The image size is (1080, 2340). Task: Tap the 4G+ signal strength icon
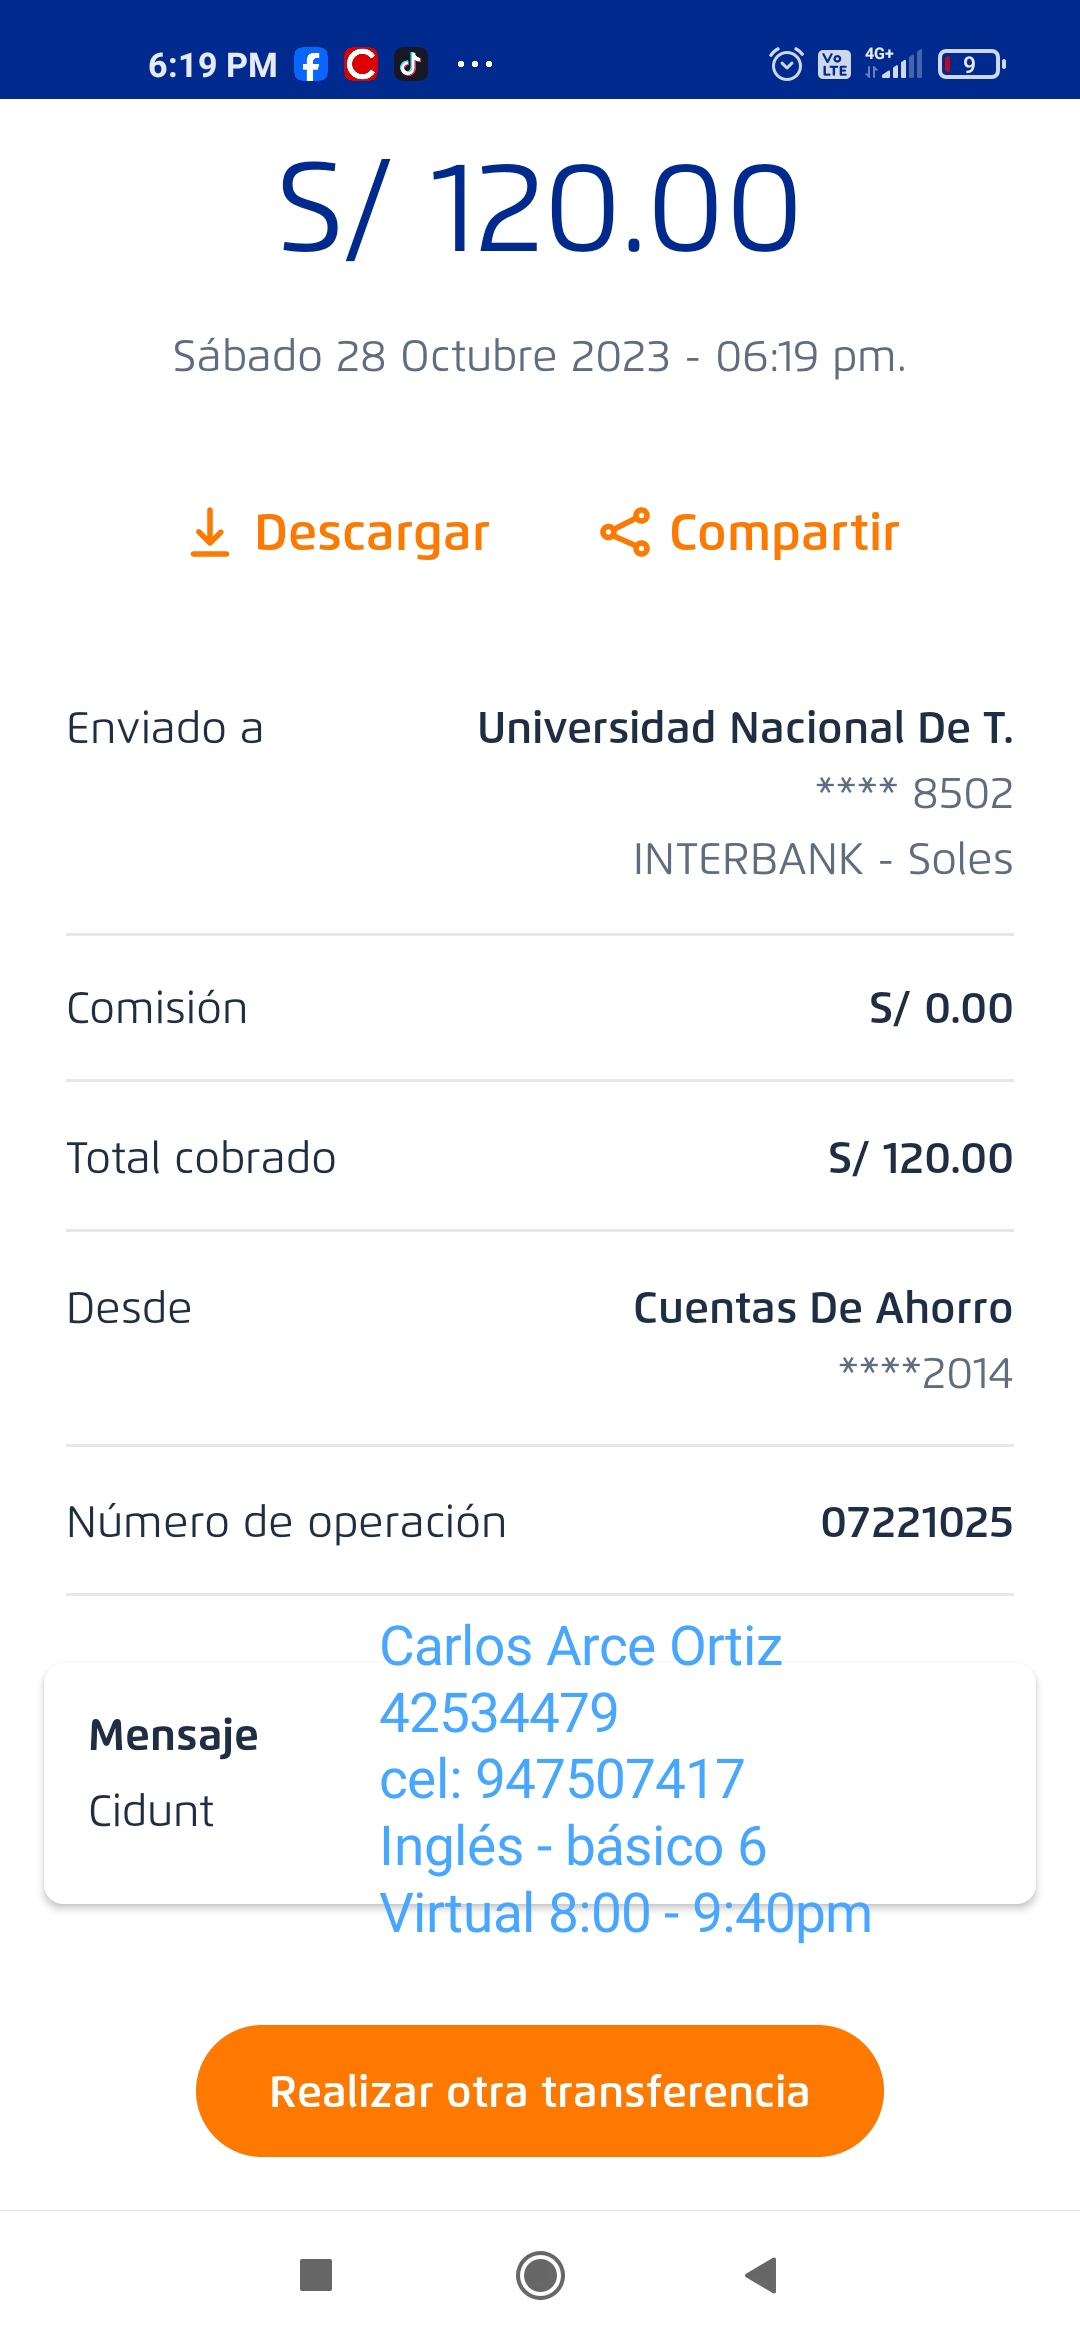pos(894,64)
